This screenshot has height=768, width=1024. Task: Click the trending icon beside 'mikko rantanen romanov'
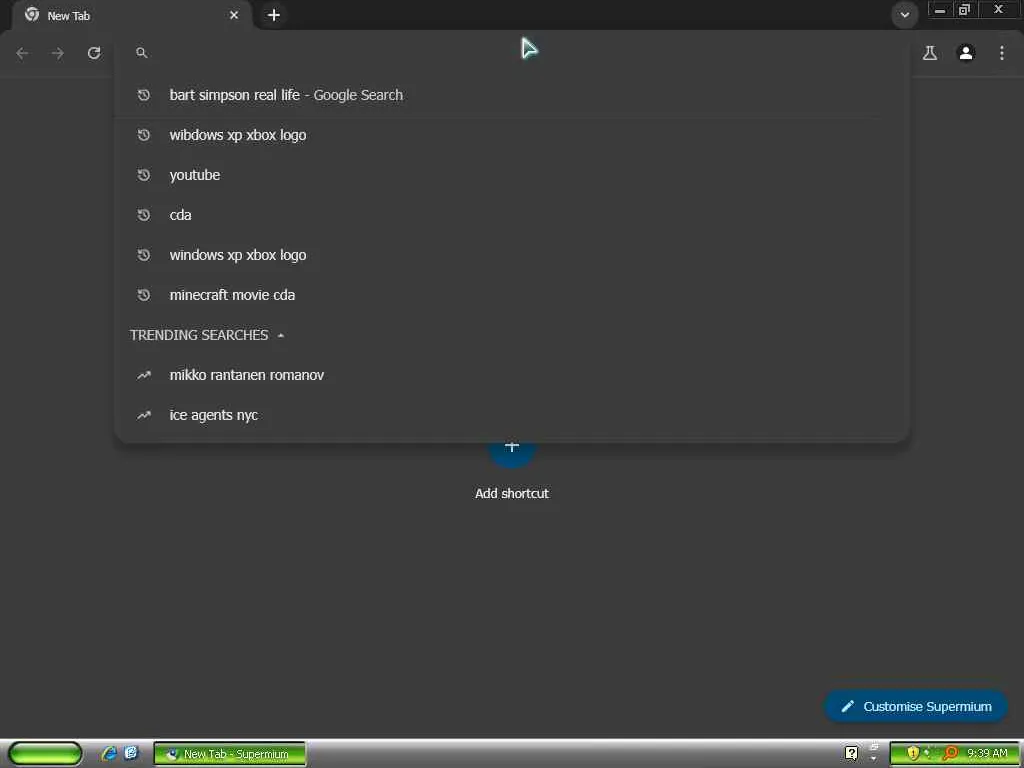144,375
